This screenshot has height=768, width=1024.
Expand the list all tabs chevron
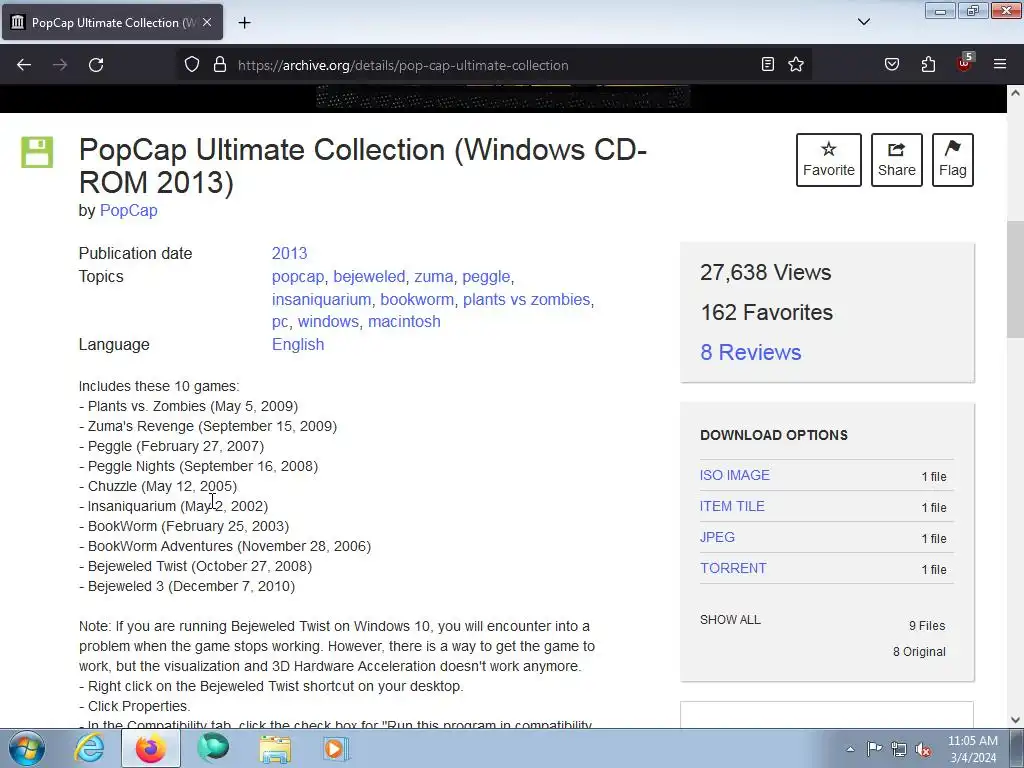pyautogui.click(x=864, y=22)
